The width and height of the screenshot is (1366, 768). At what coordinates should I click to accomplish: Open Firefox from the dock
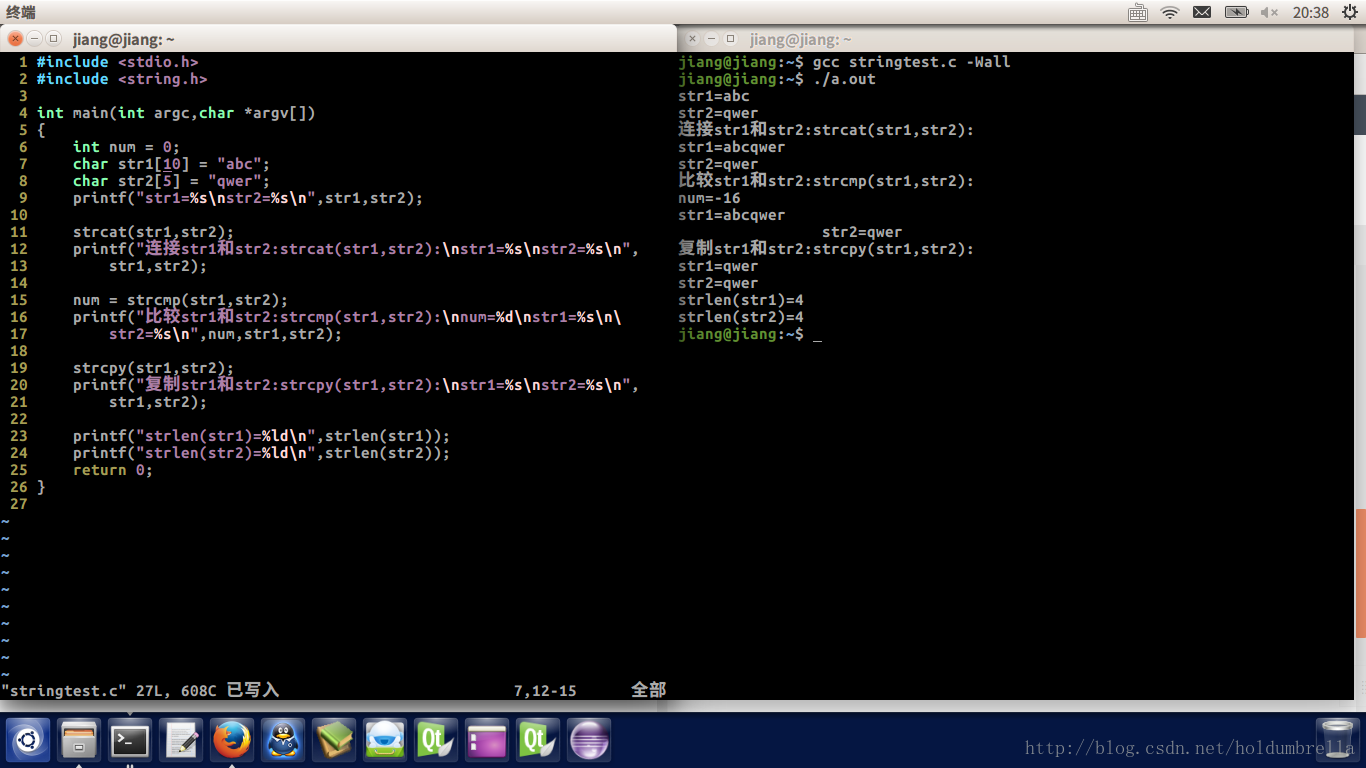pos(232,741)
